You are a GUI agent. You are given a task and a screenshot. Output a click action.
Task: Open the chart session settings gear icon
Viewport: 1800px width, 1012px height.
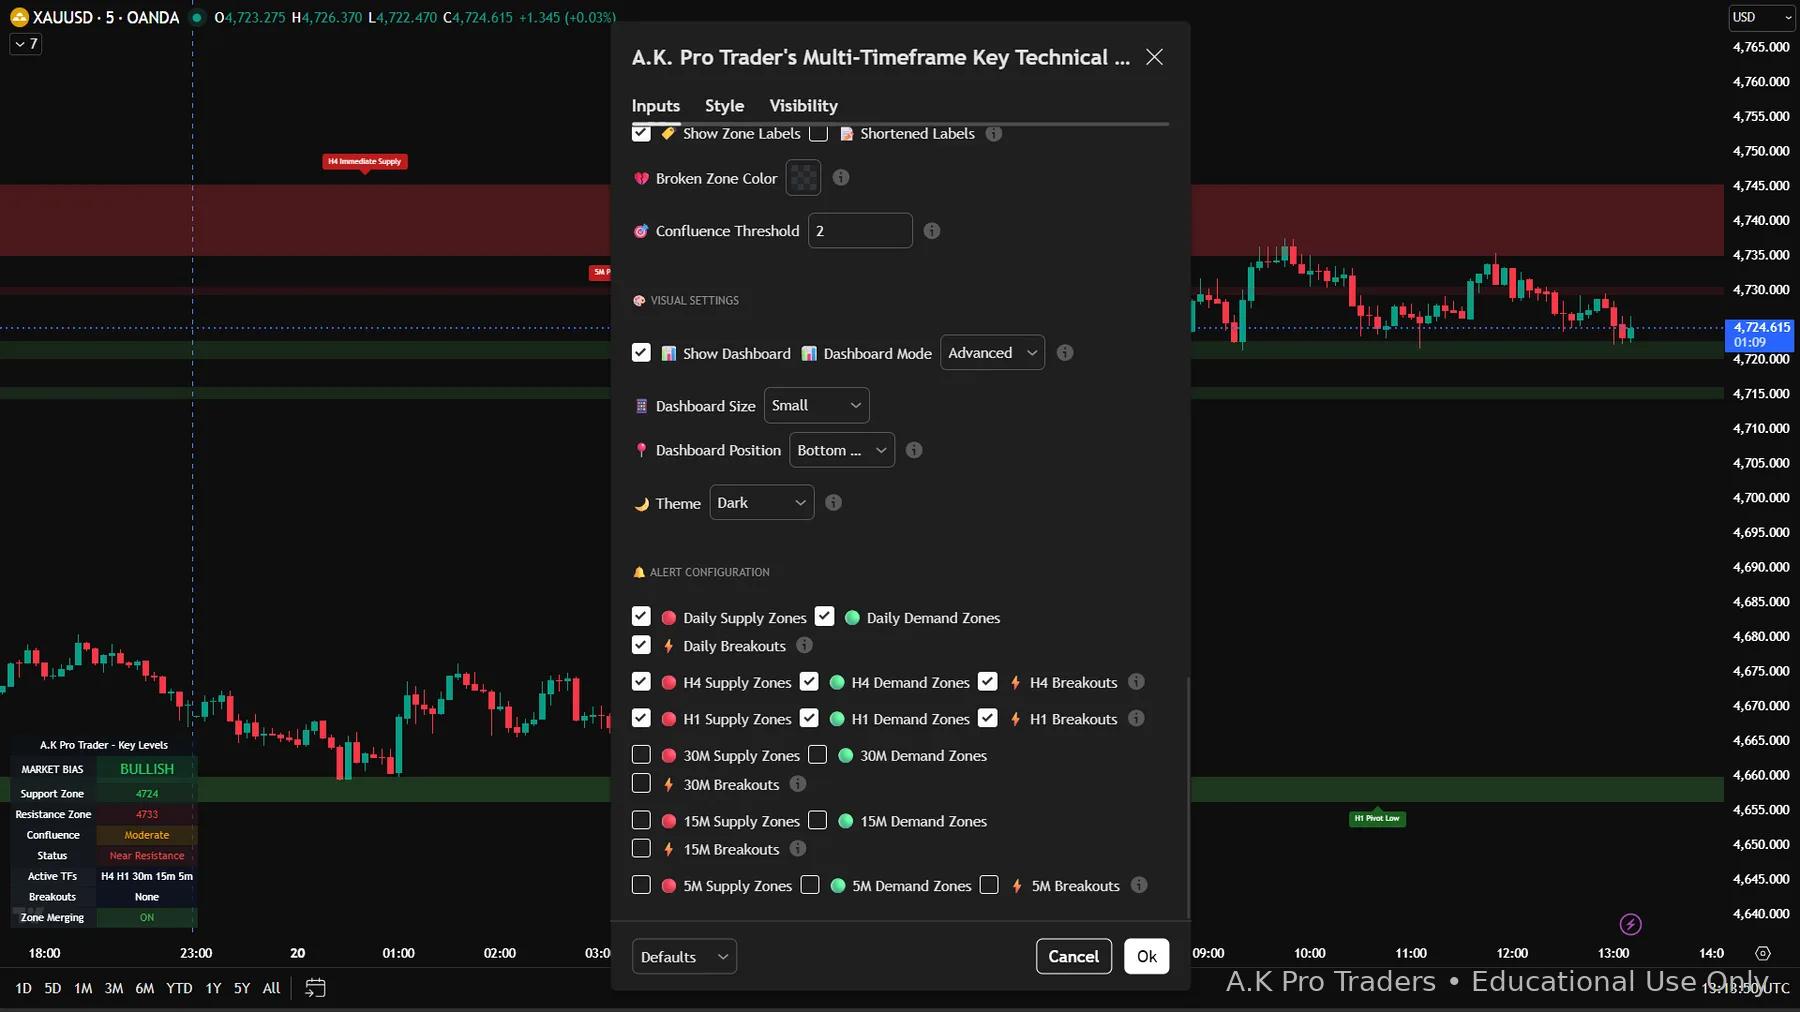pos(1763,953)
